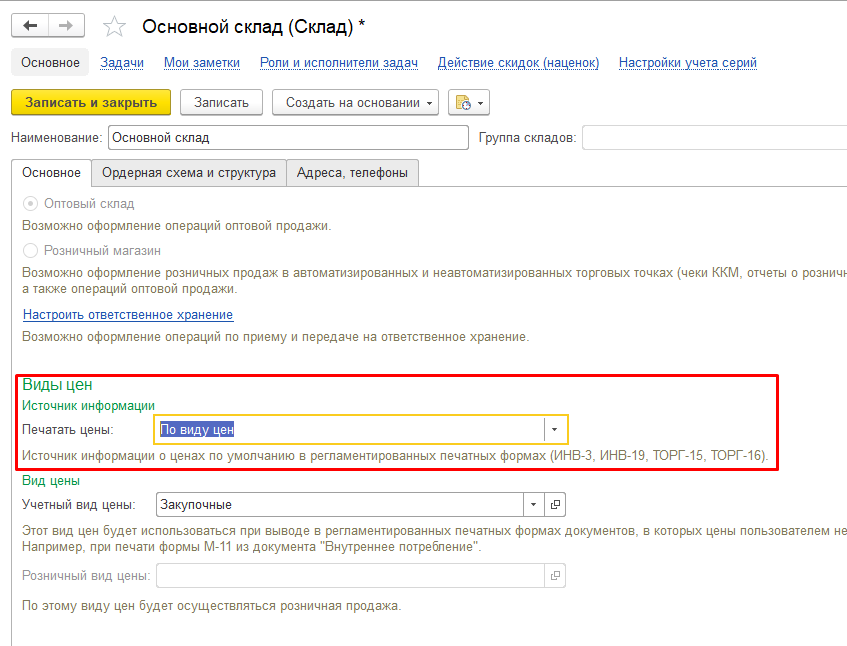Click the Группа складов input field

tap(714, 137)
